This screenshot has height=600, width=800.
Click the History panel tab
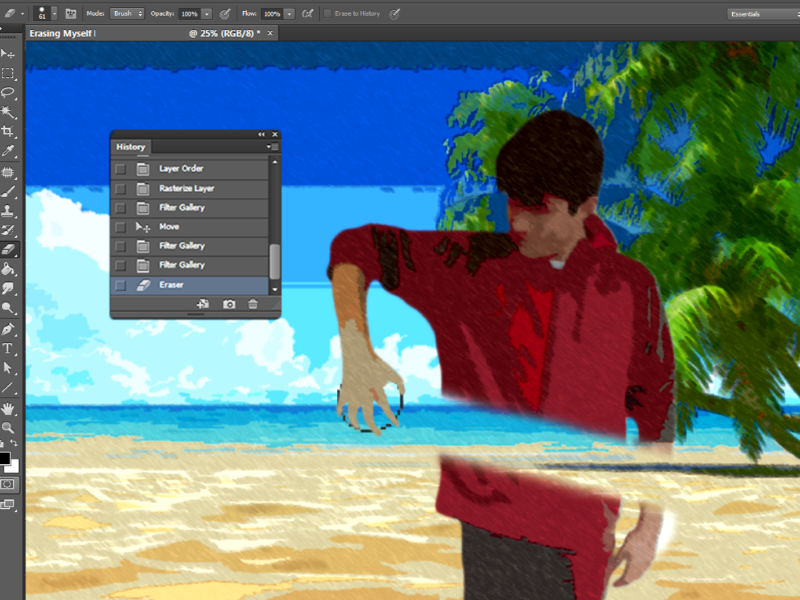point(130,147)
